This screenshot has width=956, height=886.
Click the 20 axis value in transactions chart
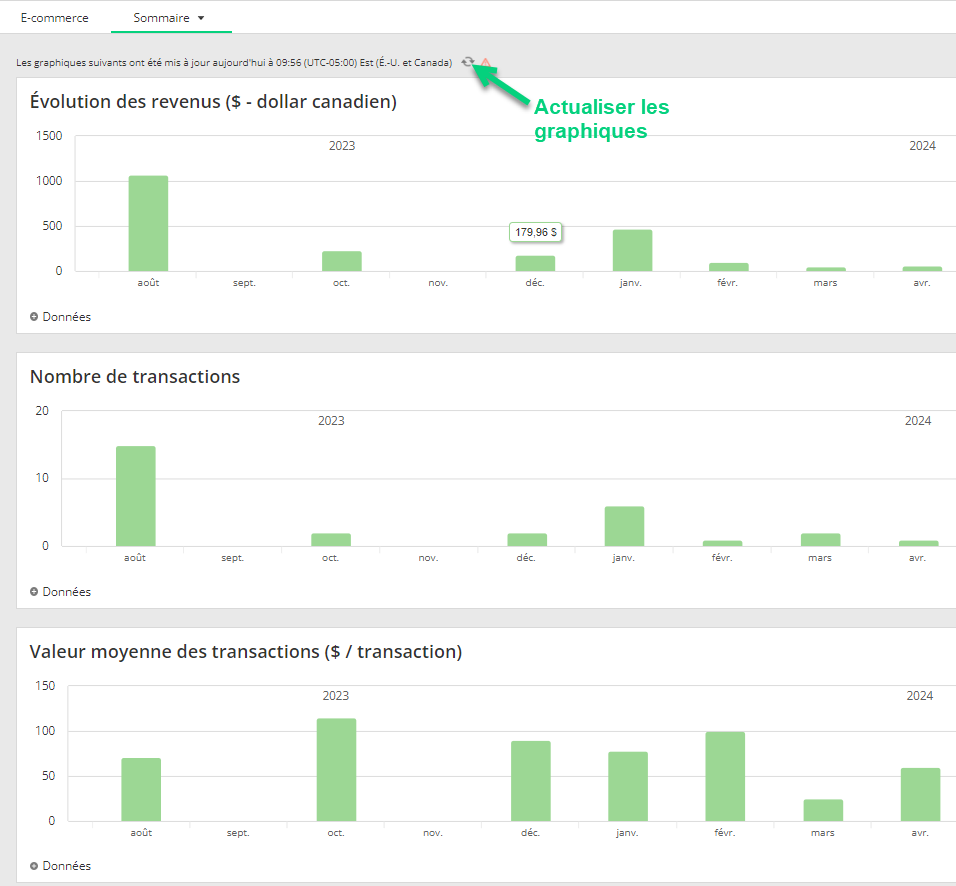click(x=42, y=410)
